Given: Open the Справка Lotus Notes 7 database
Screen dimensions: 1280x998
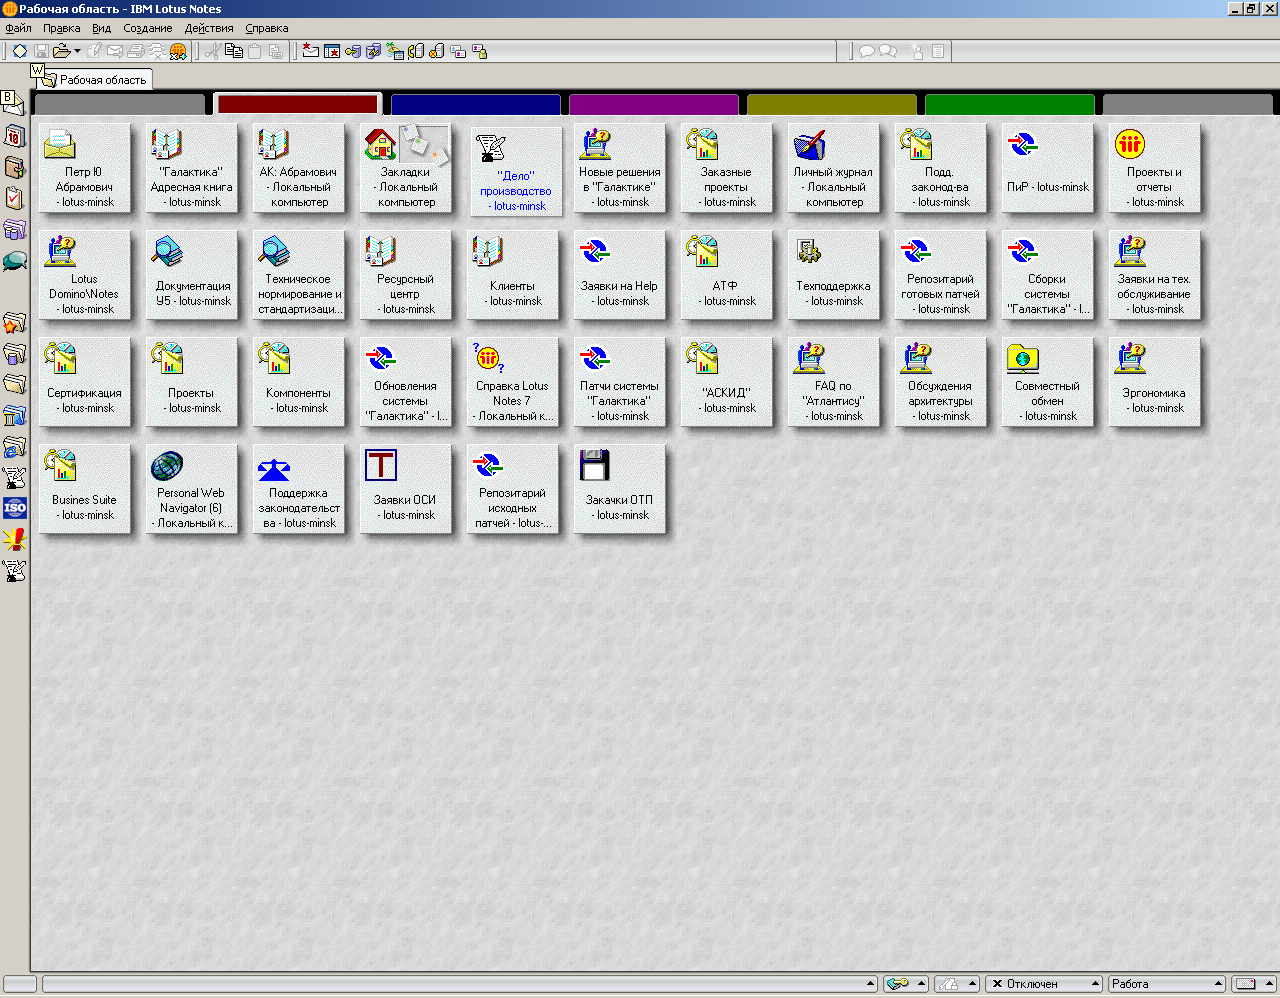Looking at the screenshot, I should 513,382.
